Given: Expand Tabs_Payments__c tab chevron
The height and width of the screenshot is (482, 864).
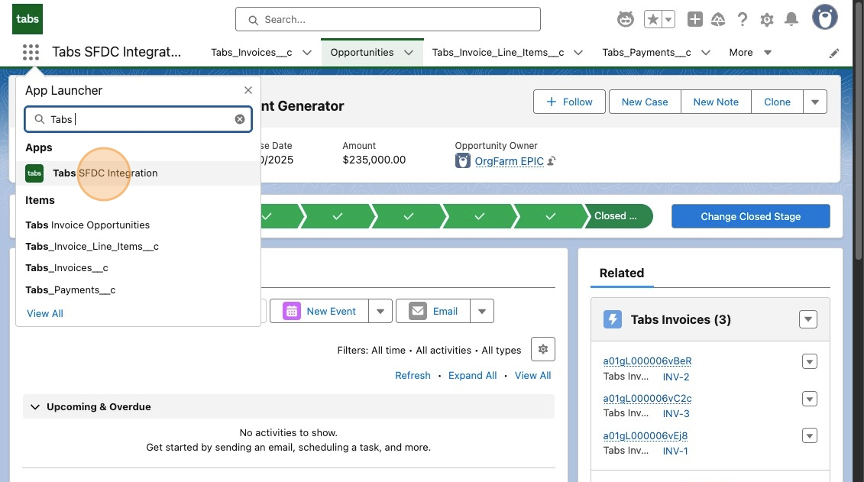Looking at the screenshot, I should pos(705,52).
